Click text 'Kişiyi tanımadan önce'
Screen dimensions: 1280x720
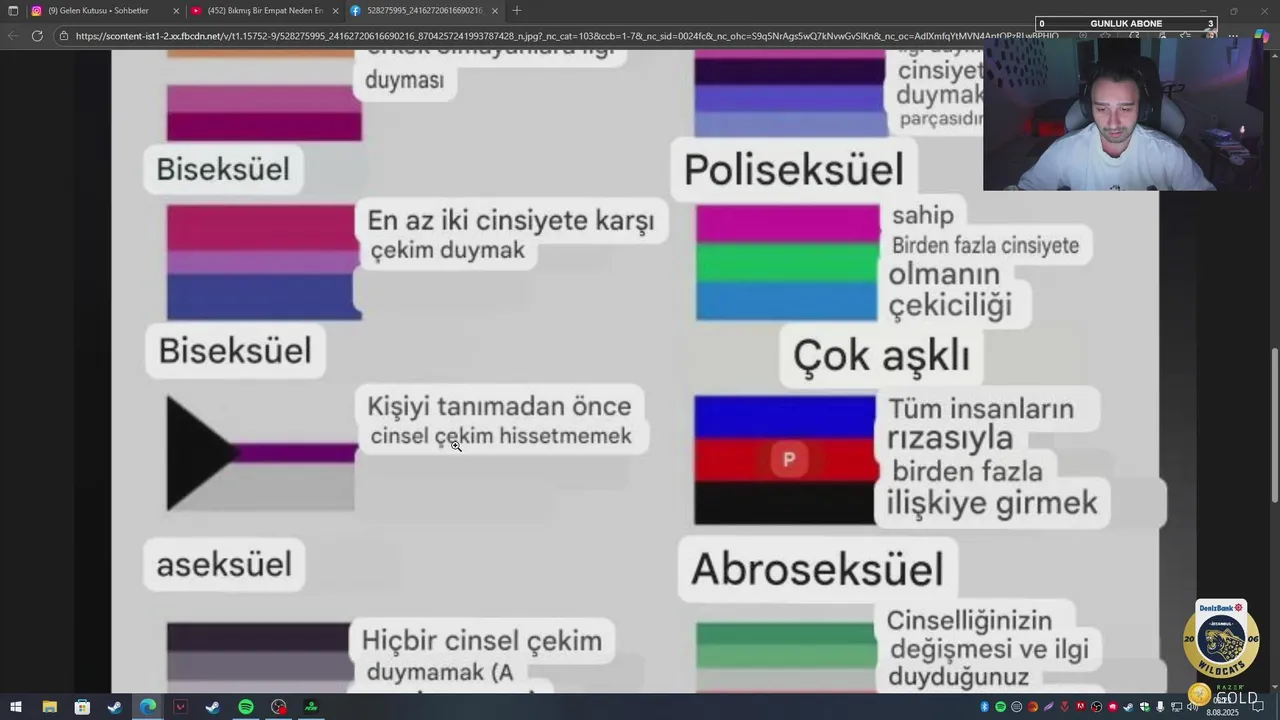pyautogui.click(x=499, y=406)
